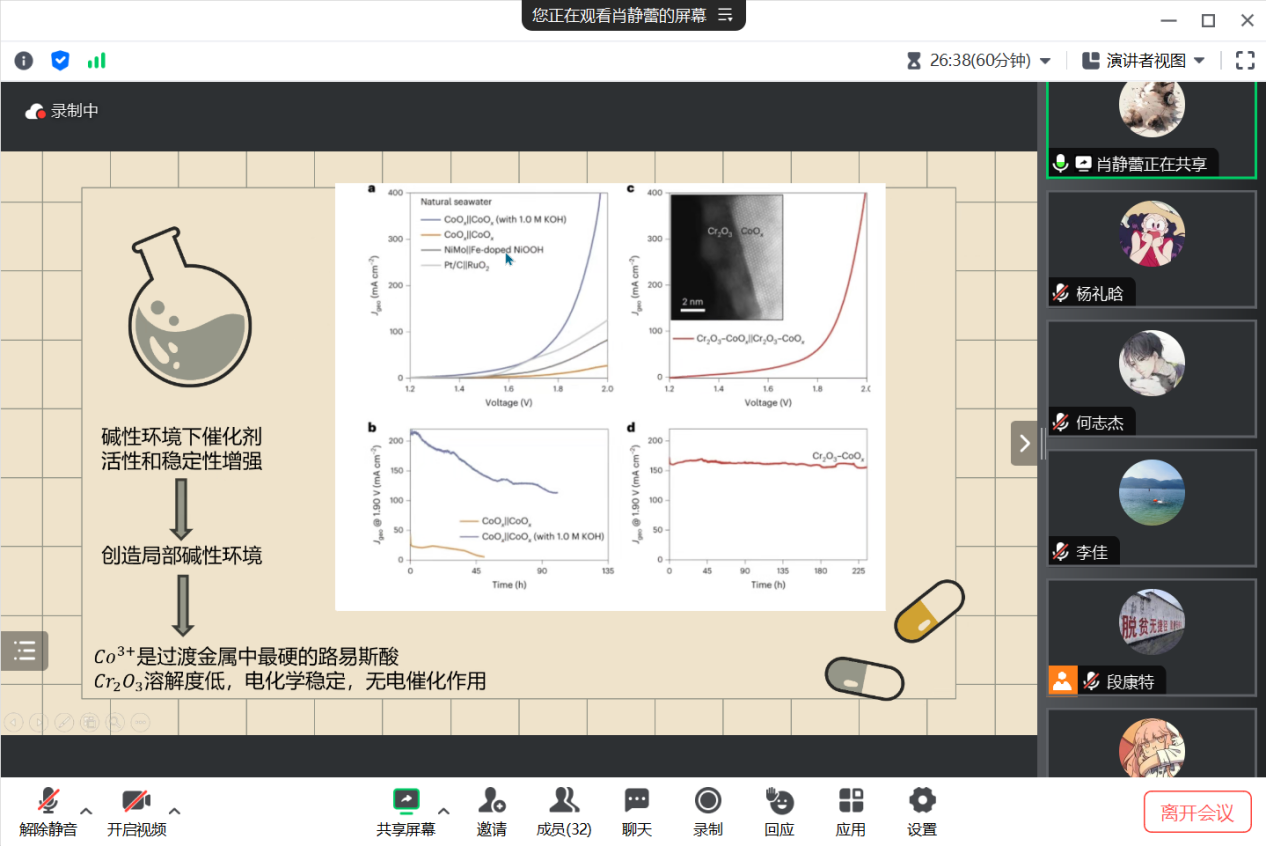The width and height of the screenshot is (1266, 846).
Task: Enter full screen mode
Action: point(1244,60)
